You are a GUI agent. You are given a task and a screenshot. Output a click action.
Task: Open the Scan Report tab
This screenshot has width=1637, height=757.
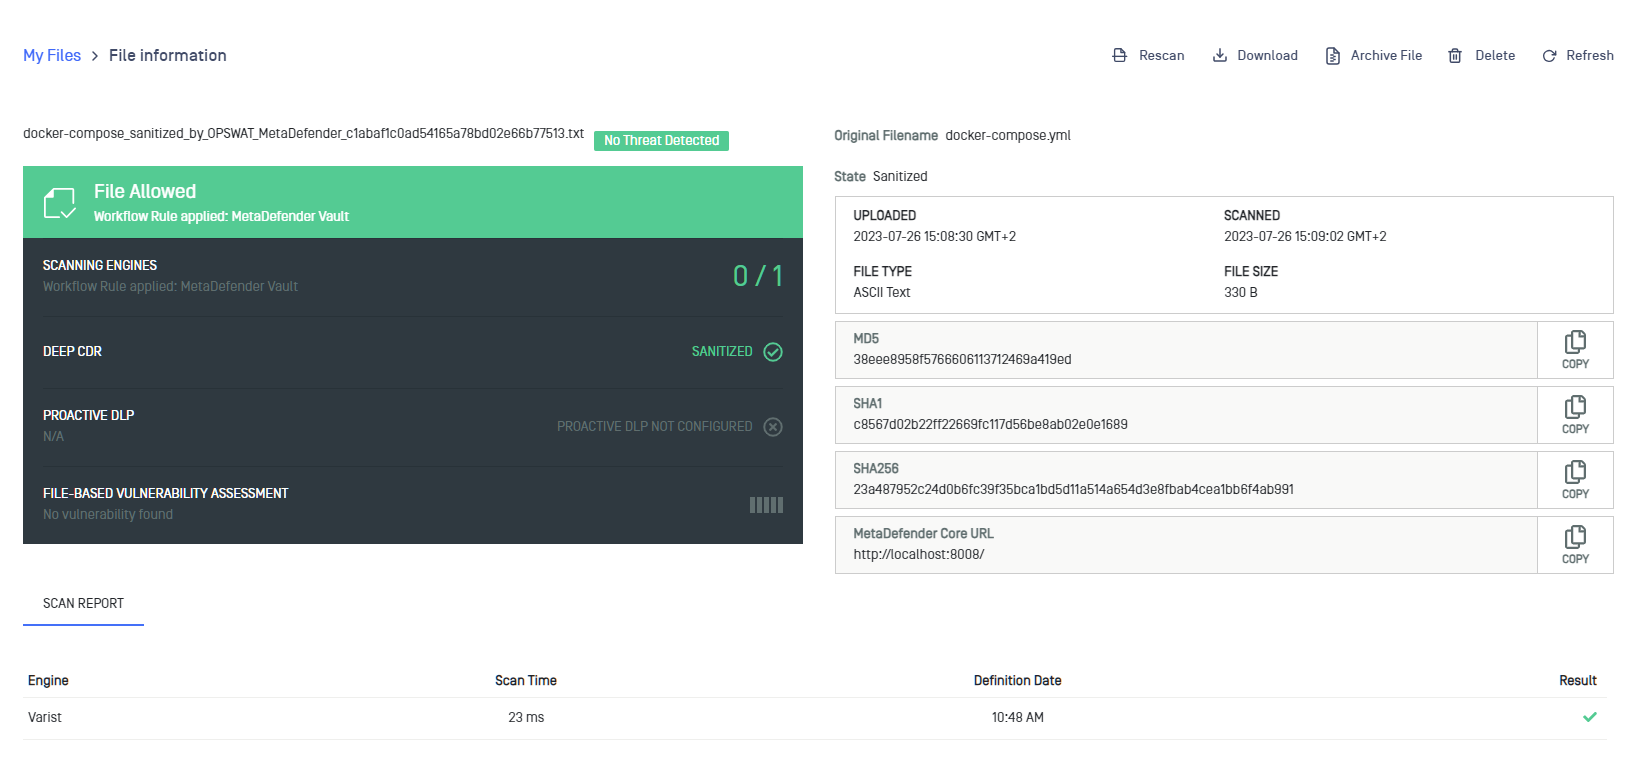[x=83, y=603]
